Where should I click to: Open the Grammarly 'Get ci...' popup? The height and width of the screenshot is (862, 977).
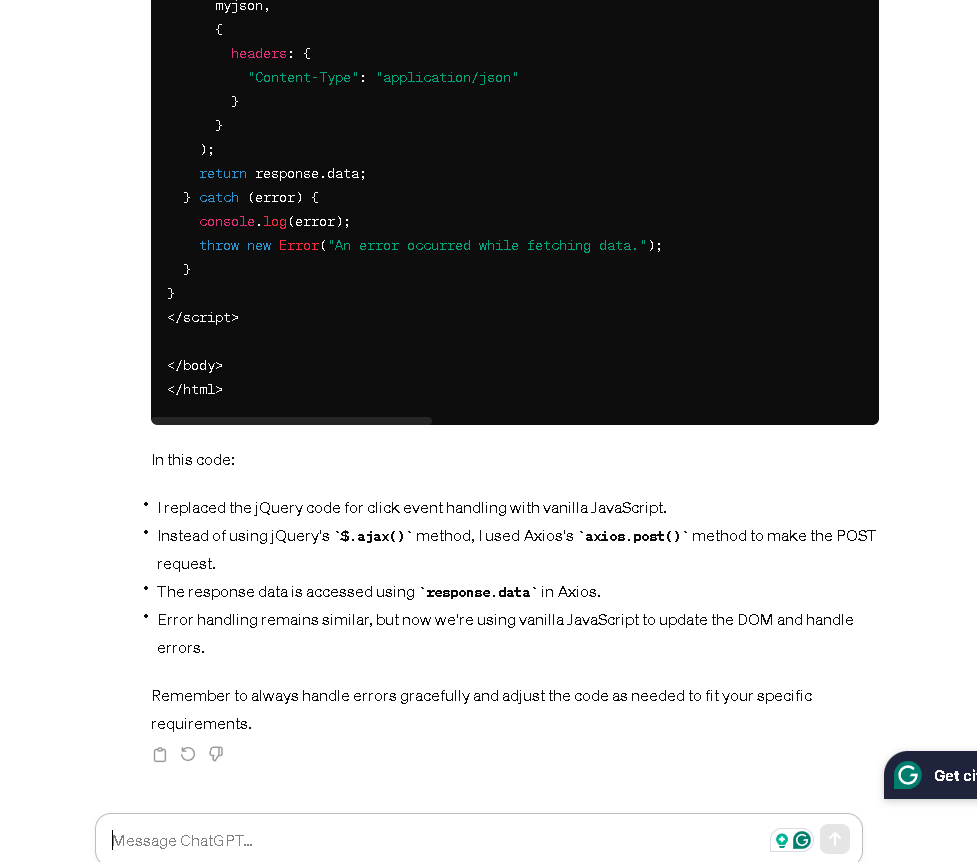930,775
